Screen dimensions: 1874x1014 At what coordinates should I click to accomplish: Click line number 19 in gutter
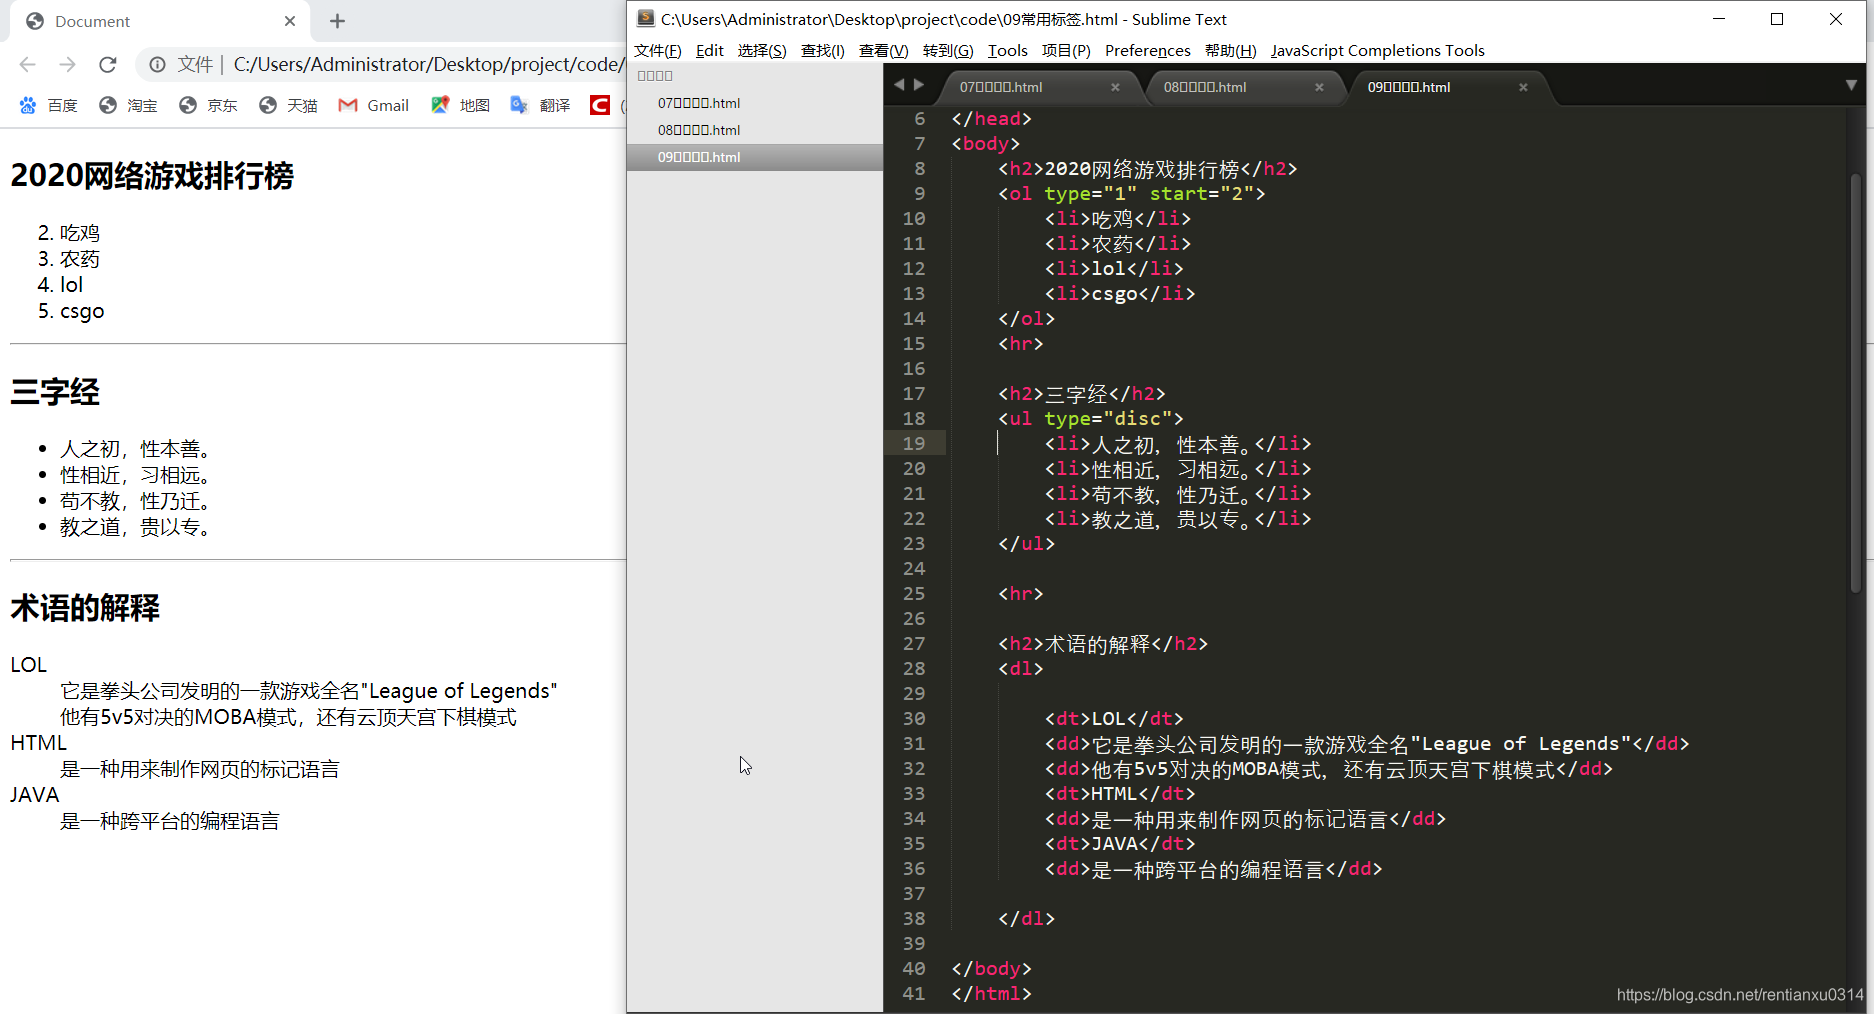[x=914, y=444]
